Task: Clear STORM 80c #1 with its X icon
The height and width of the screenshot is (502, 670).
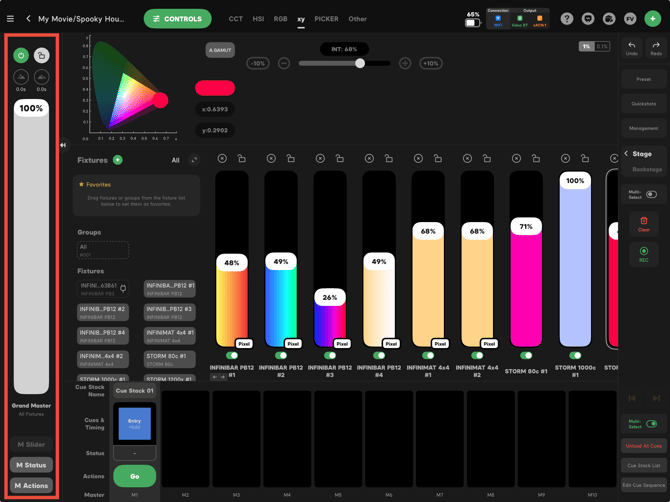Action: coord(516,159)
